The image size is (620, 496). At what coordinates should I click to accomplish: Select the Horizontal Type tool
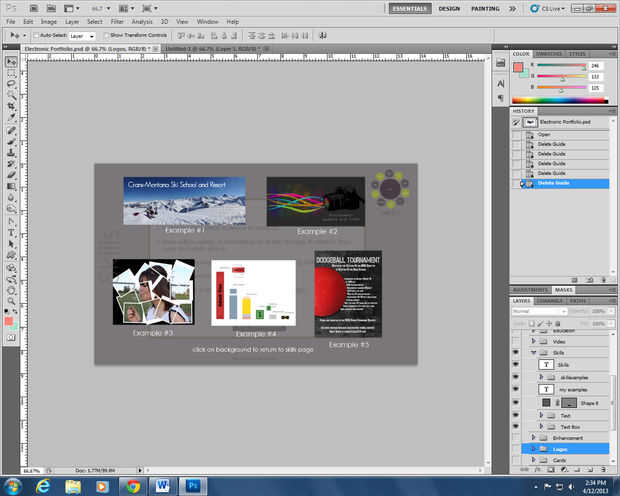click(x=11, y=231)
